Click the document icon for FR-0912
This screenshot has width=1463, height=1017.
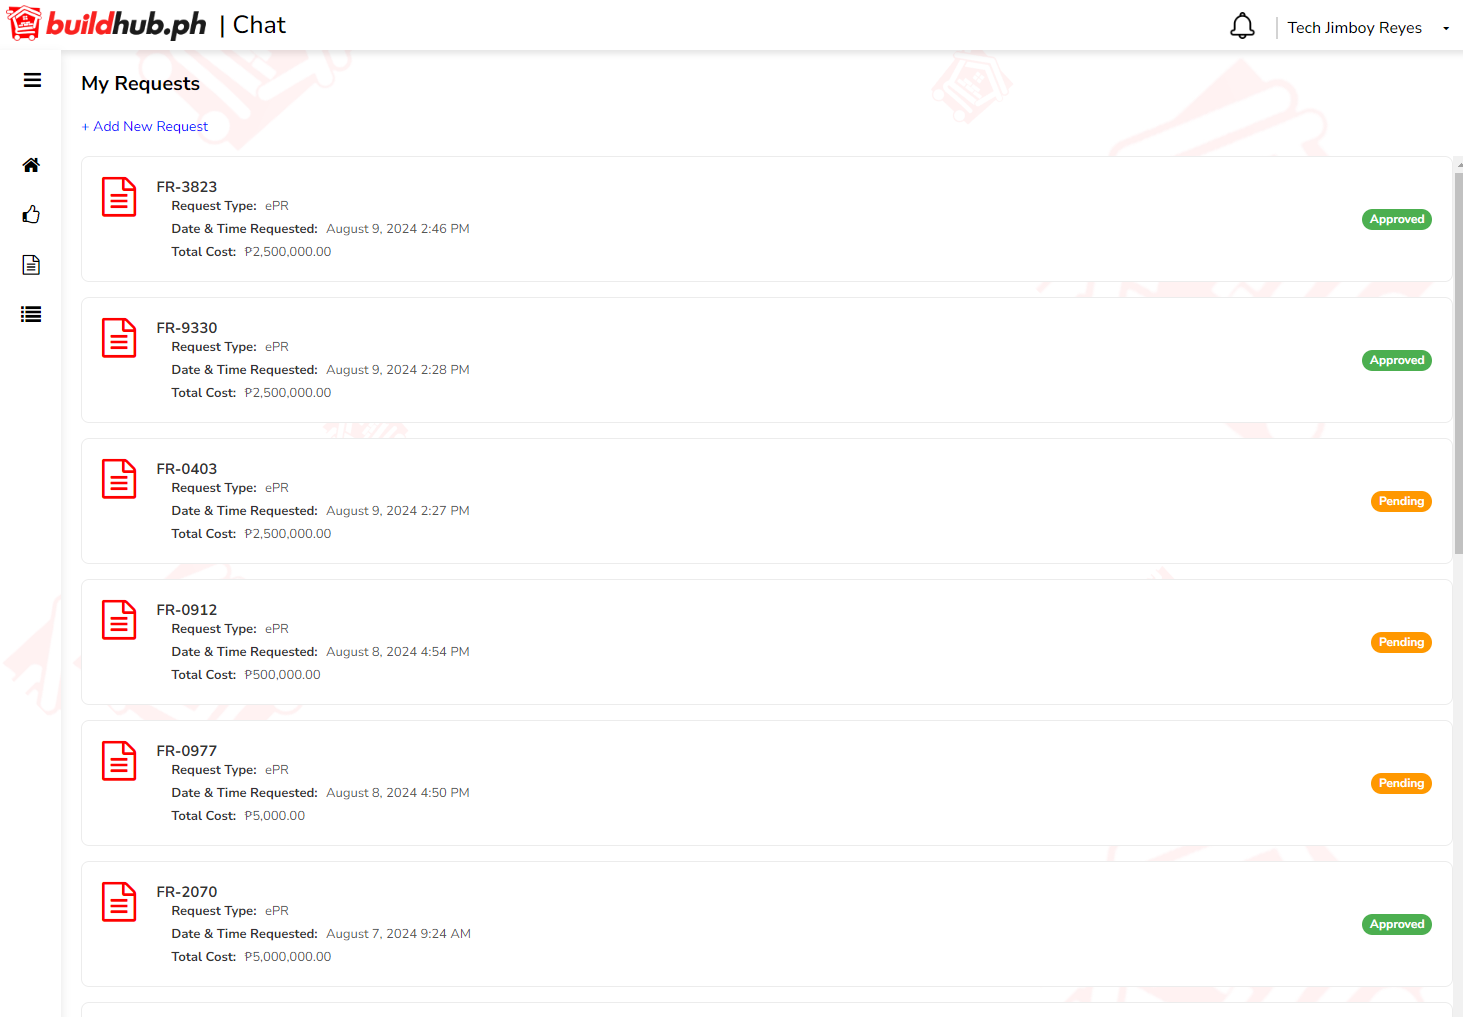click(119, 620)
